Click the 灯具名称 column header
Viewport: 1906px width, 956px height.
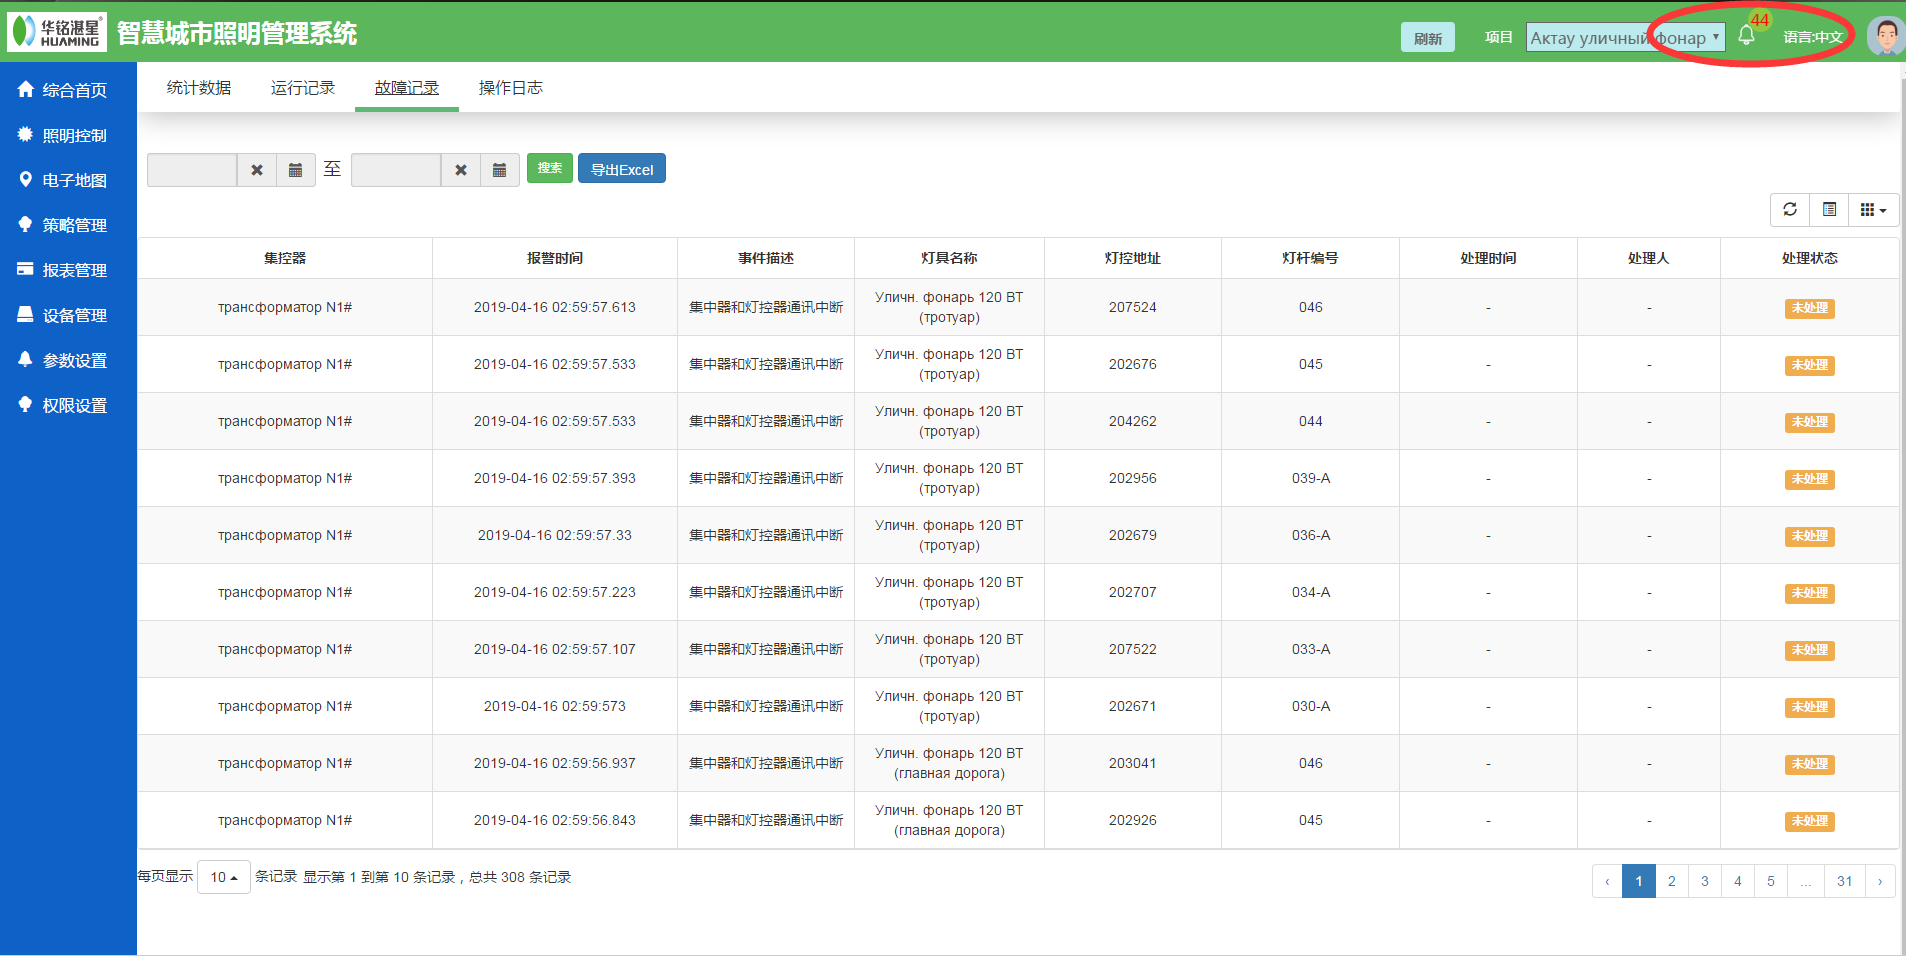pyautogui.click(x=950, y=258)
